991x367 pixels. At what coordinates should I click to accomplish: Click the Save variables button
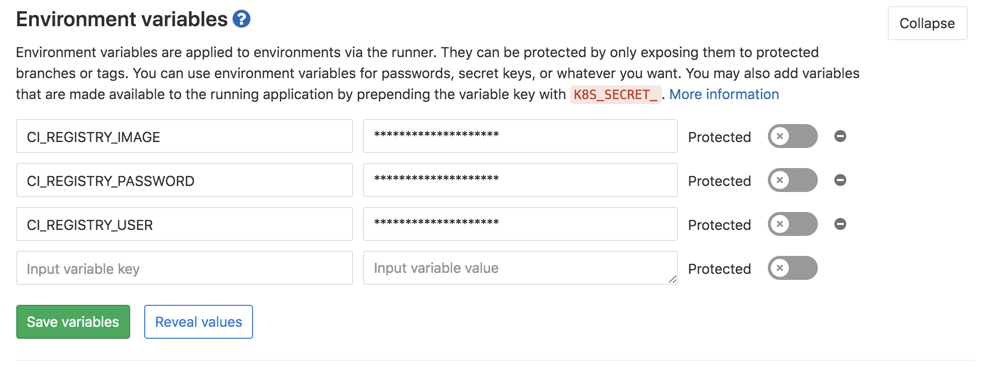pyautogui.click(x=73, y=322)
